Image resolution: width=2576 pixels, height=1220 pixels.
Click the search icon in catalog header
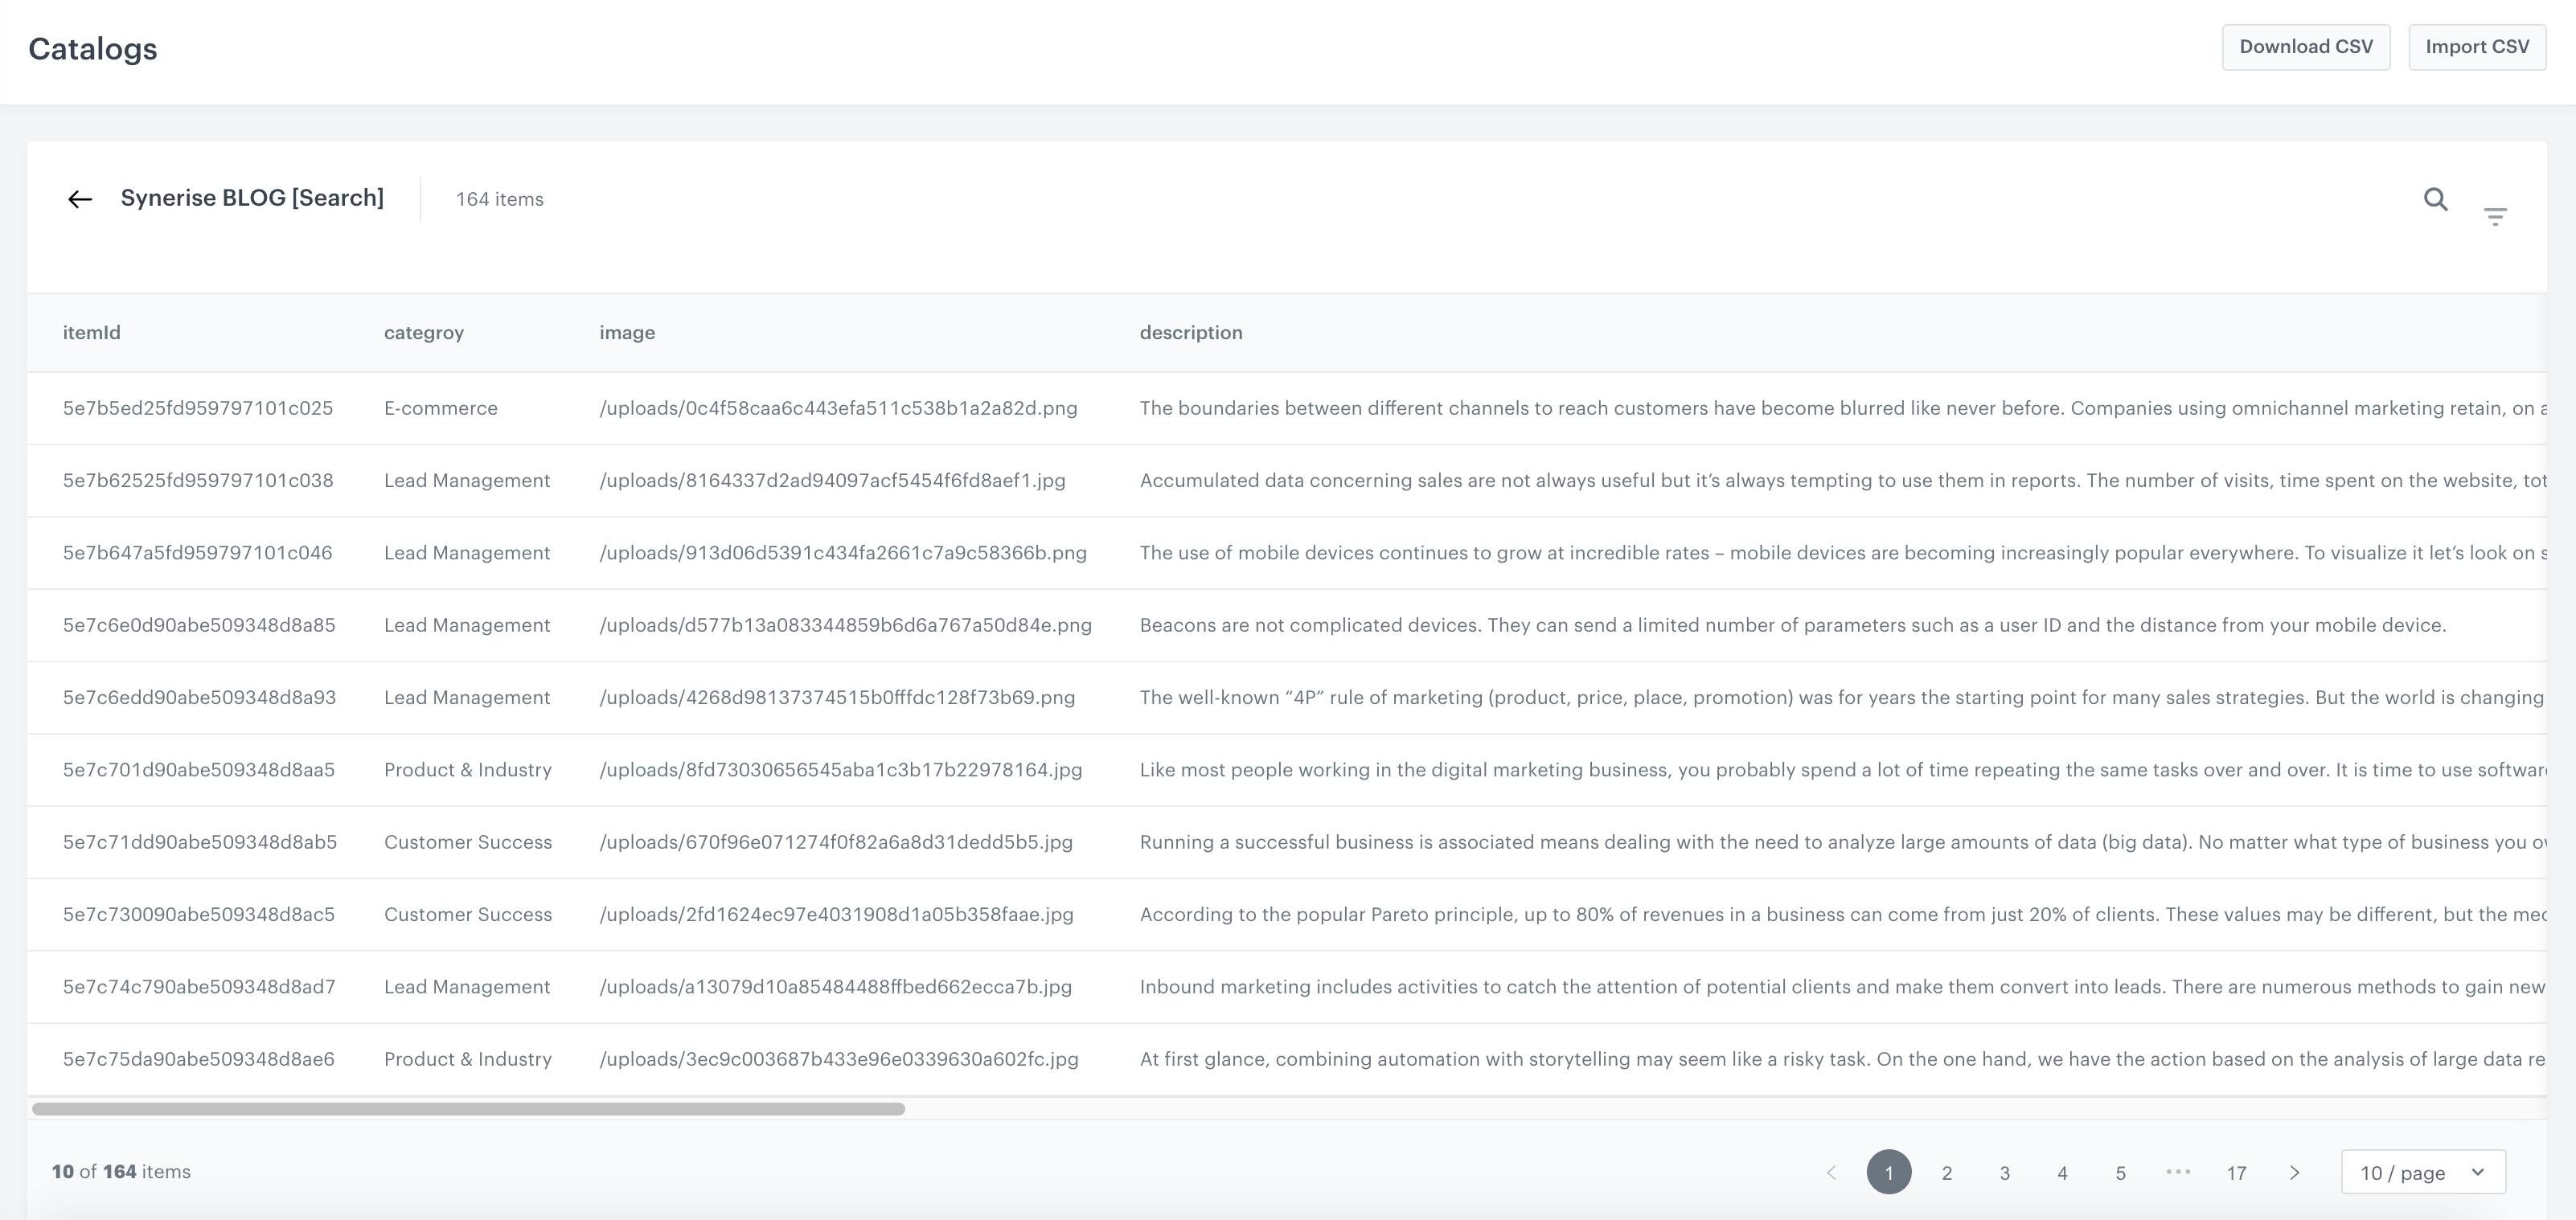[2436, 199]
